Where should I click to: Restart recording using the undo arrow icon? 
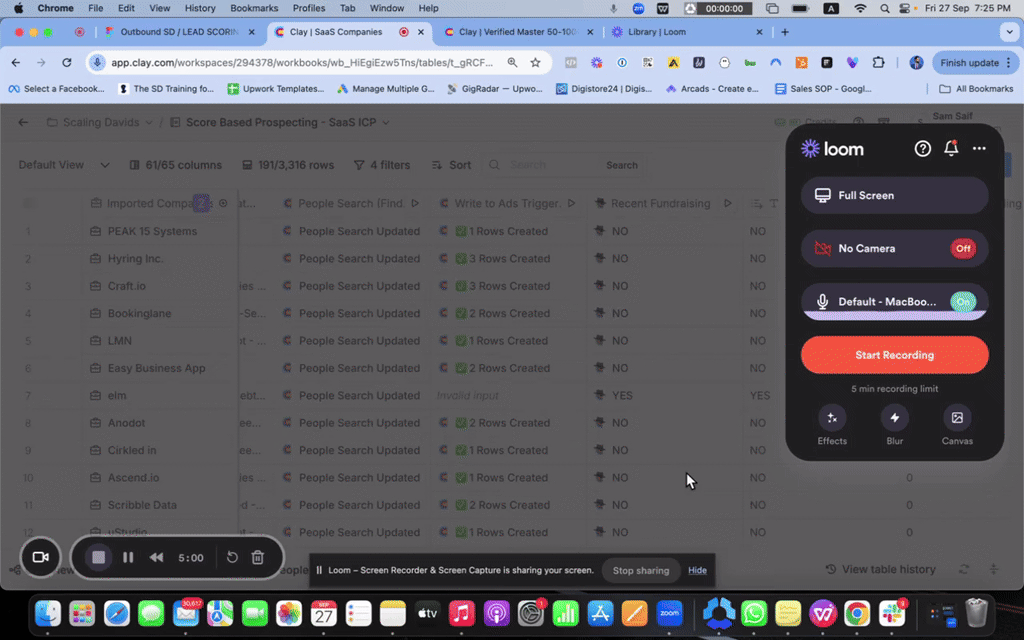(x=233, y=557)
